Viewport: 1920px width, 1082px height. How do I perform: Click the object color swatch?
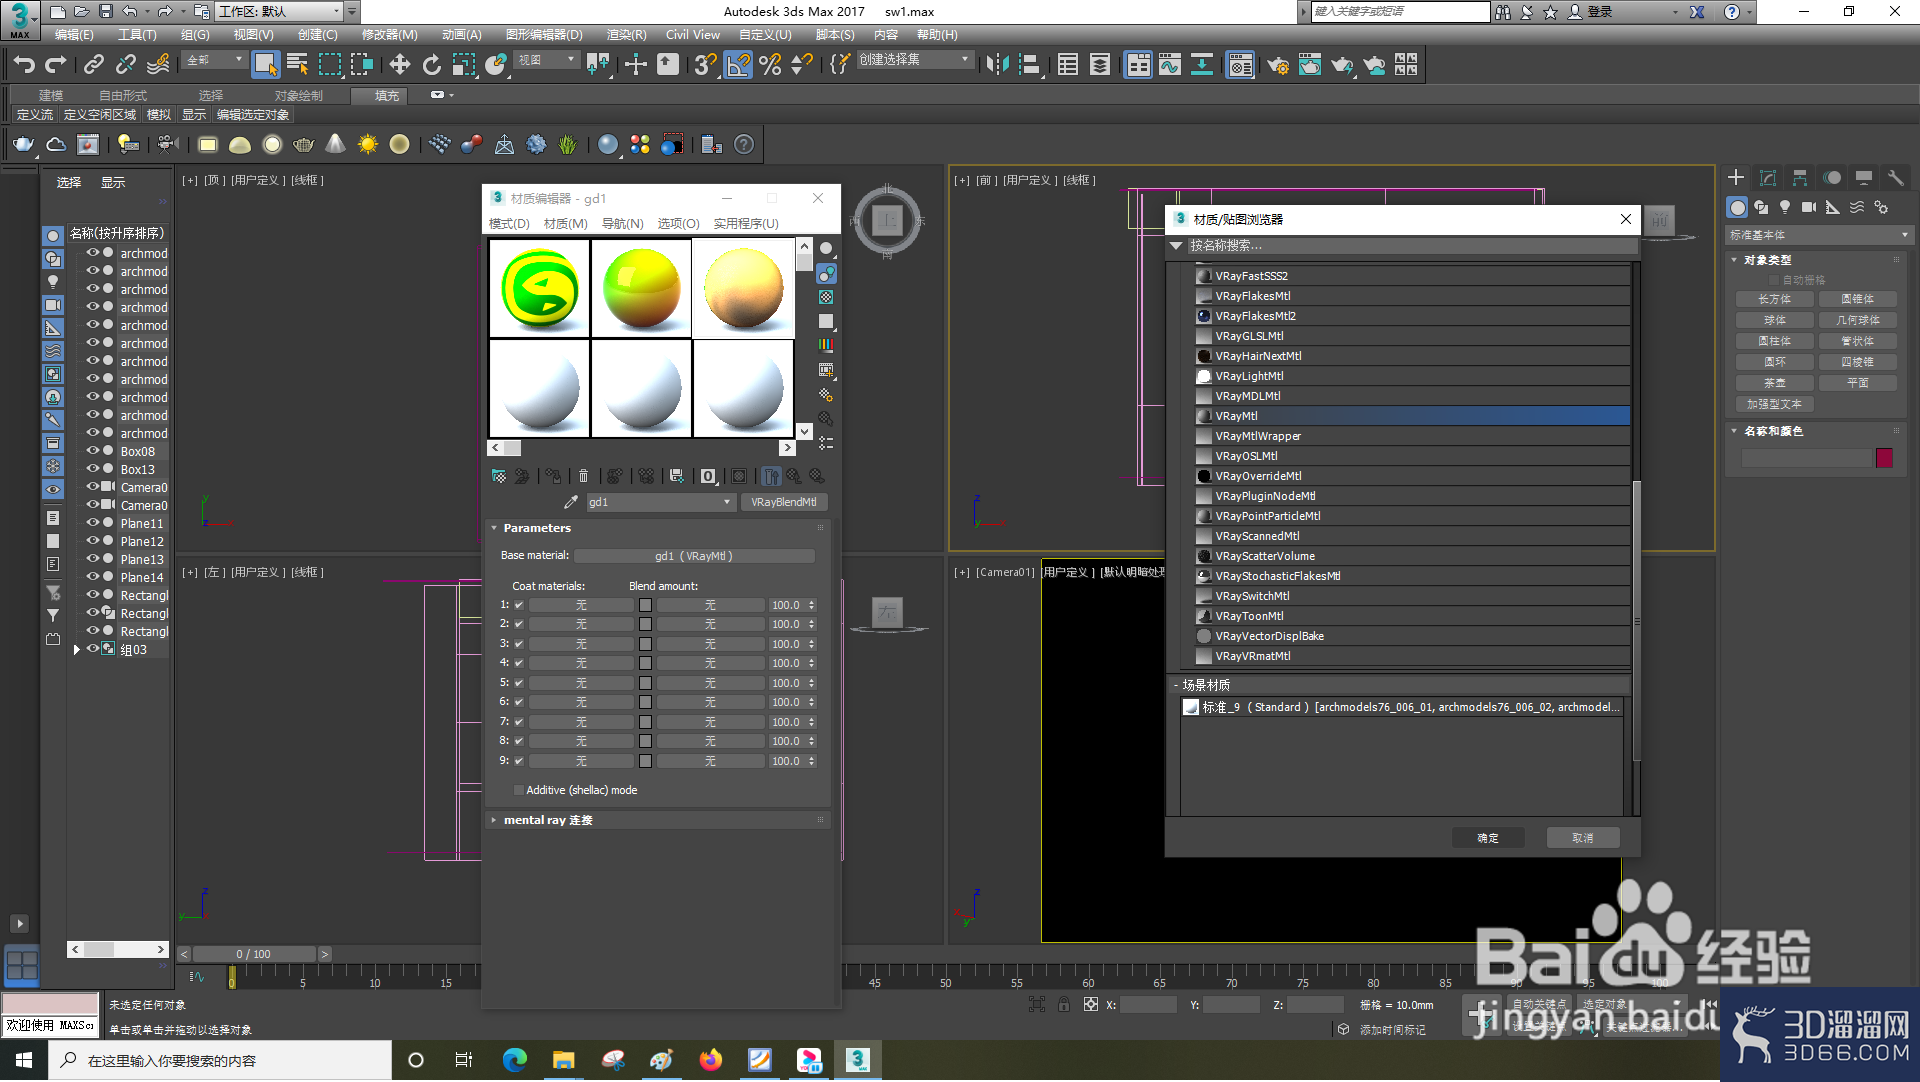[x=1884, y=458]
